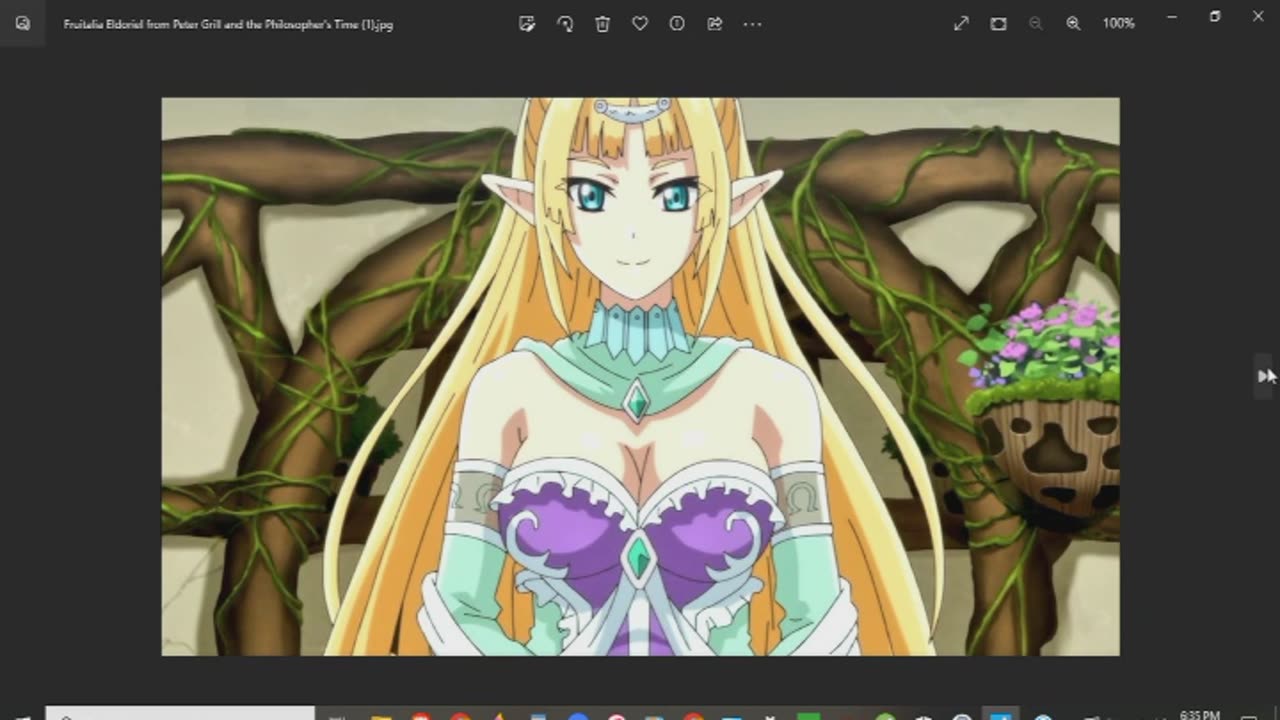Go to the next photo with the right arrow
The width and height of the screenshot is (1280, 720).
pyautogui.click(x=1266, y=376)
